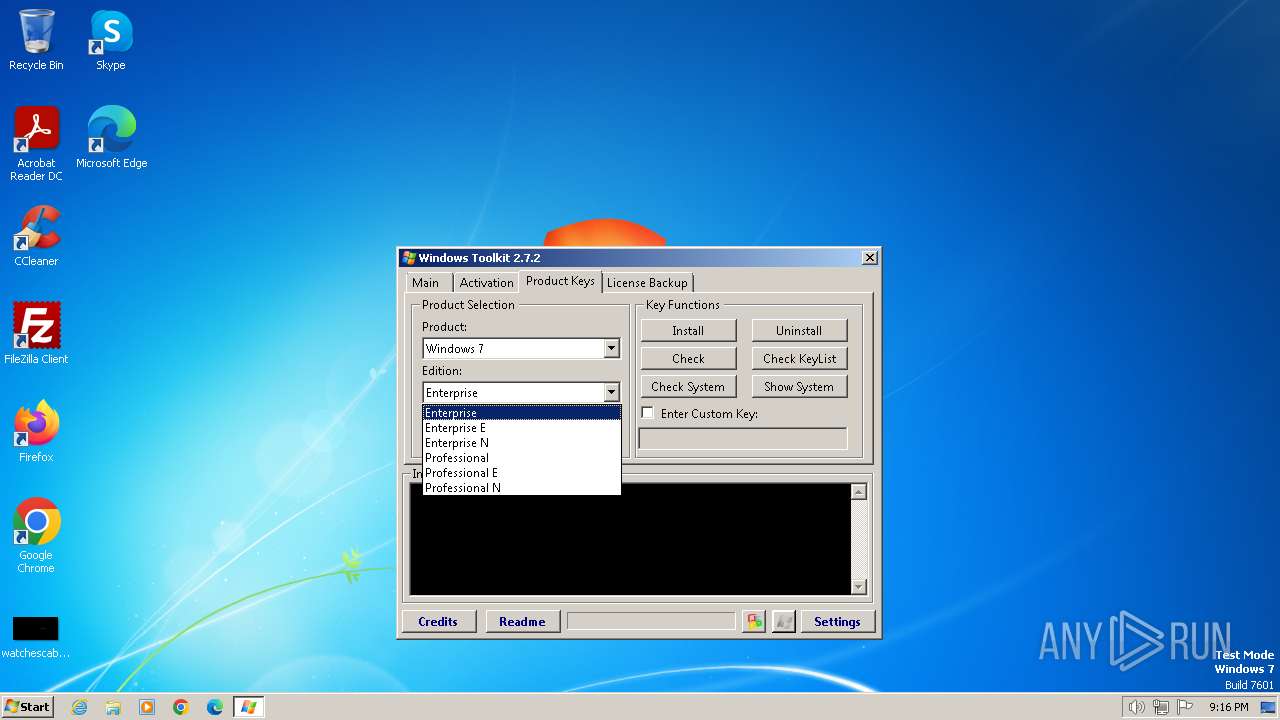Select Enterprise from the edition list

click(x=521, y=412)
